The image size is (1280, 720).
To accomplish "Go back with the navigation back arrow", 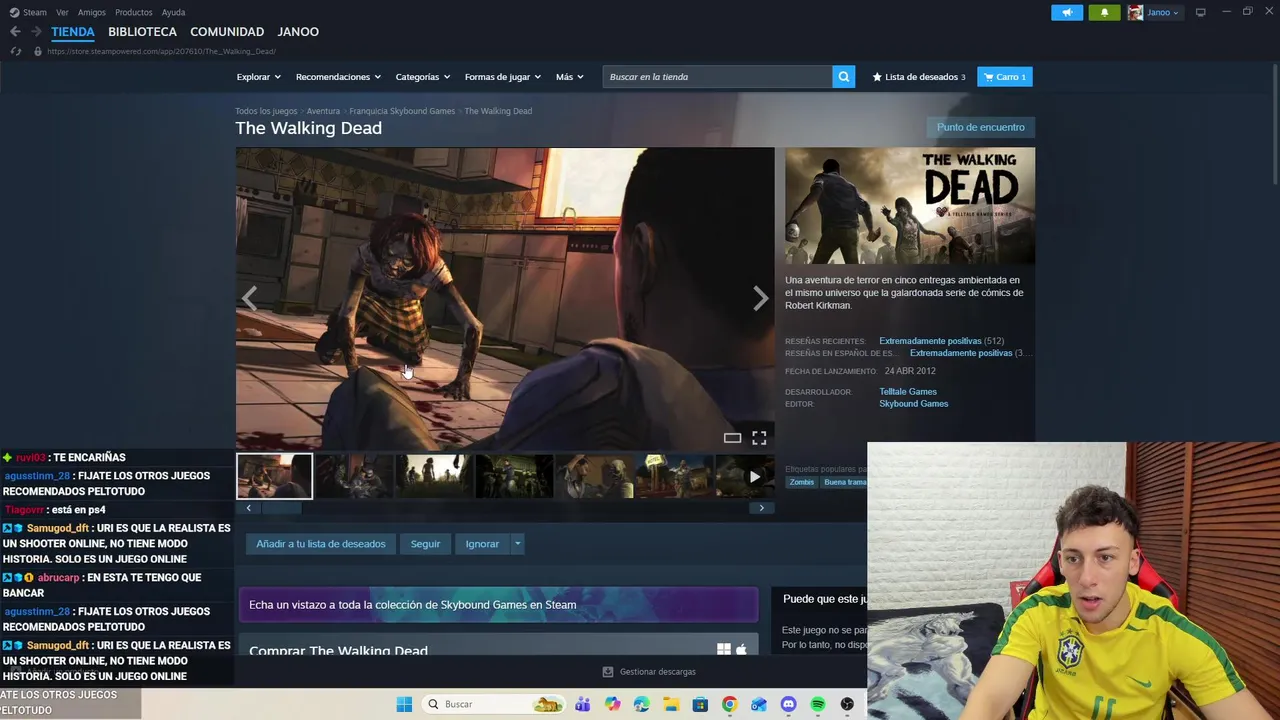I will click(x=15, y=32).
